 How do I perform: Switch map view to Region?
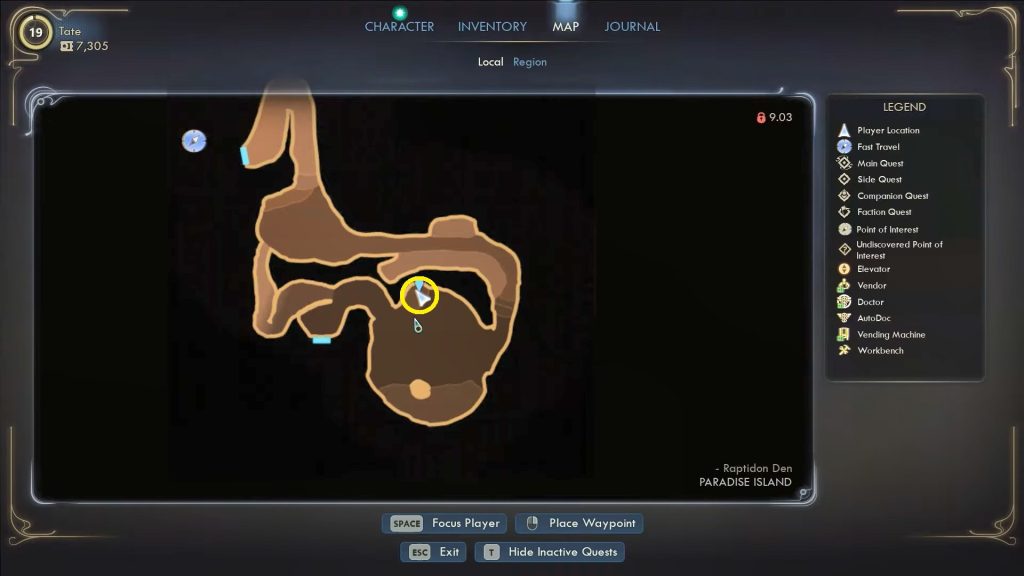coord(530,62)
